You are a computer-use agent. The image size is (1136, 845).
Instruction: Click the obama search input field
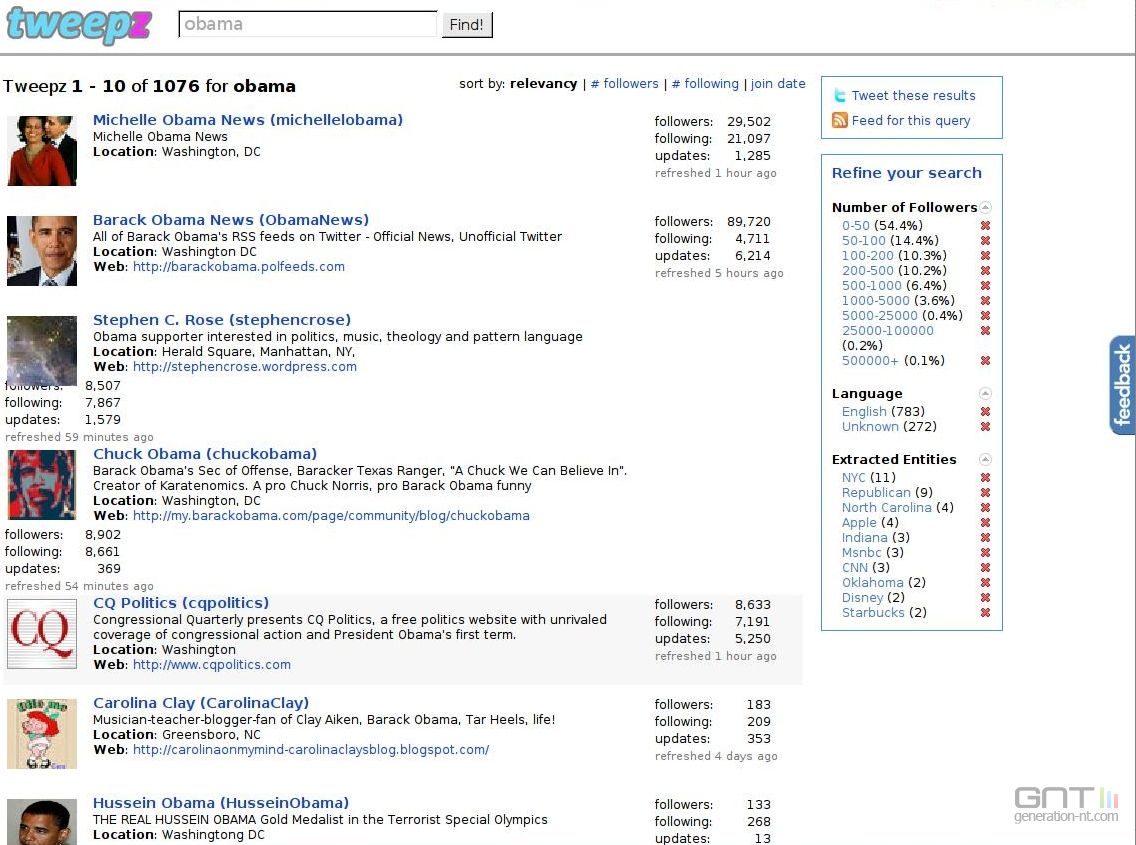pyautogui.click(x=308, y=24)
